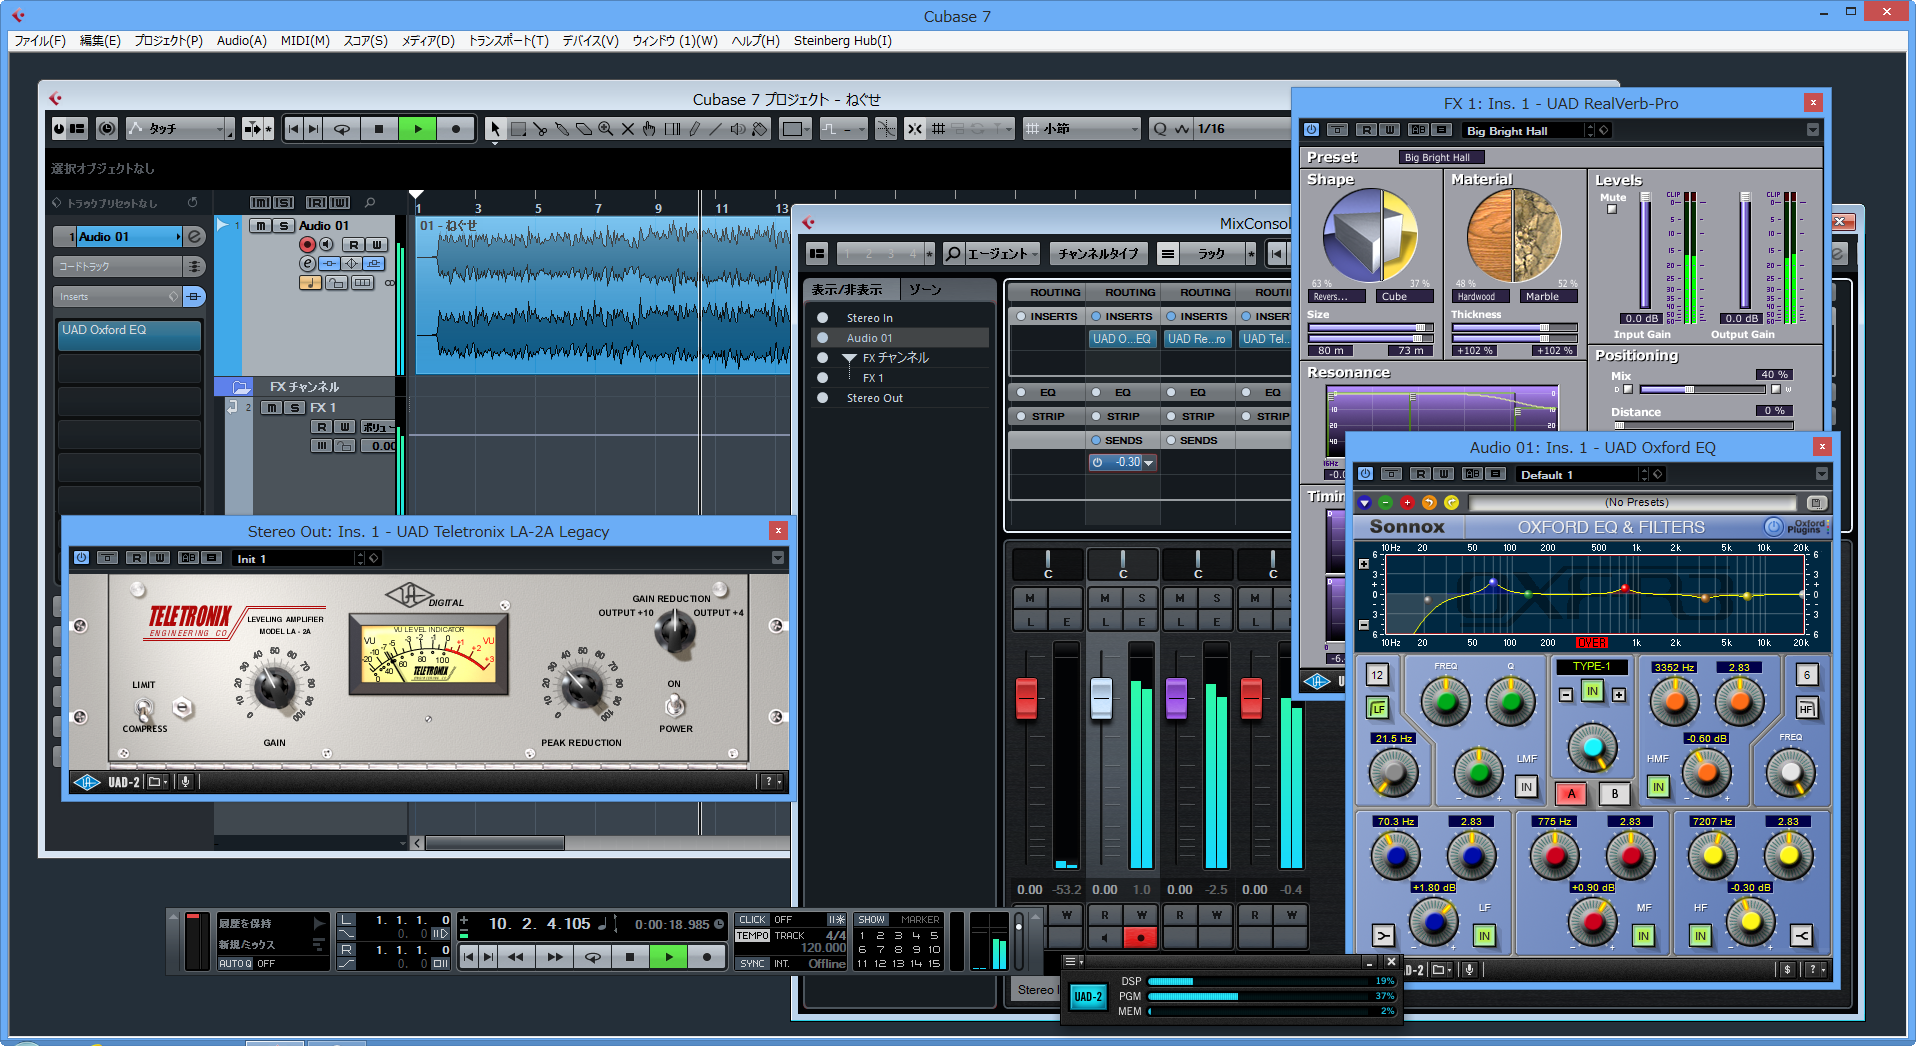Click Fast Forward on the bottom transport panel
Image resolution: width=1916 pixels, height=1046 pixels.
pyautogui.click(x=554, y=957)
